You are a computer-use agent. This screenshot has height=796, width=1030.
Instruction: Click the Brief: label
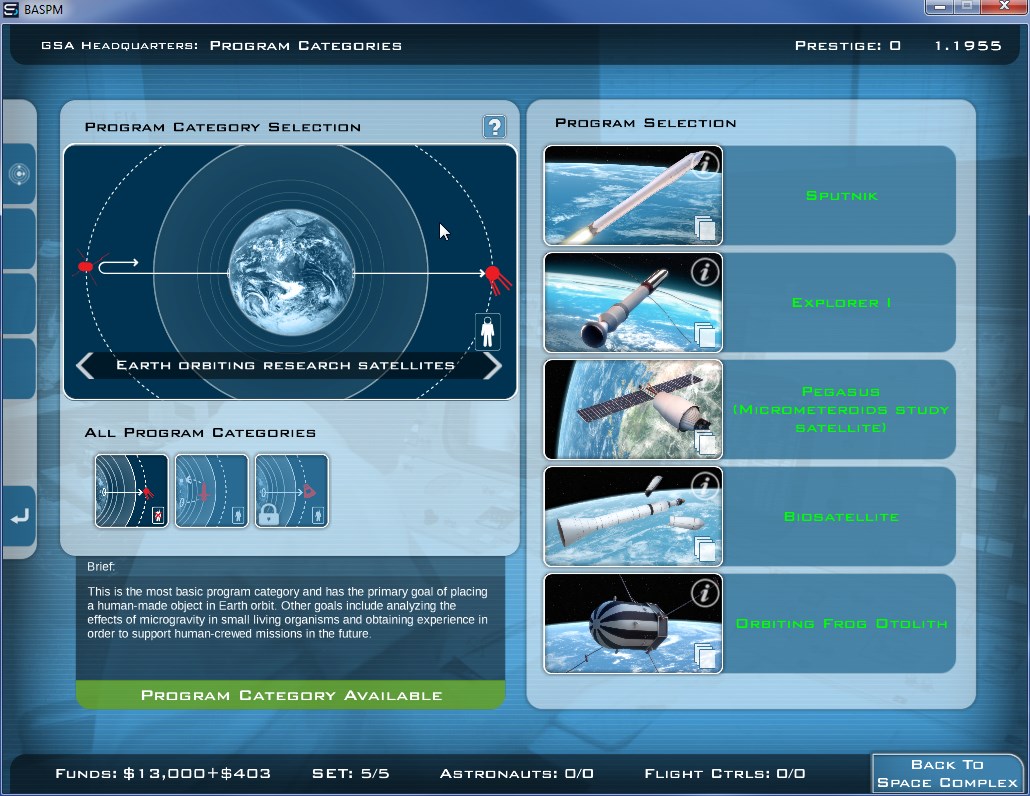pyautogui.click(x=101, y=566)
